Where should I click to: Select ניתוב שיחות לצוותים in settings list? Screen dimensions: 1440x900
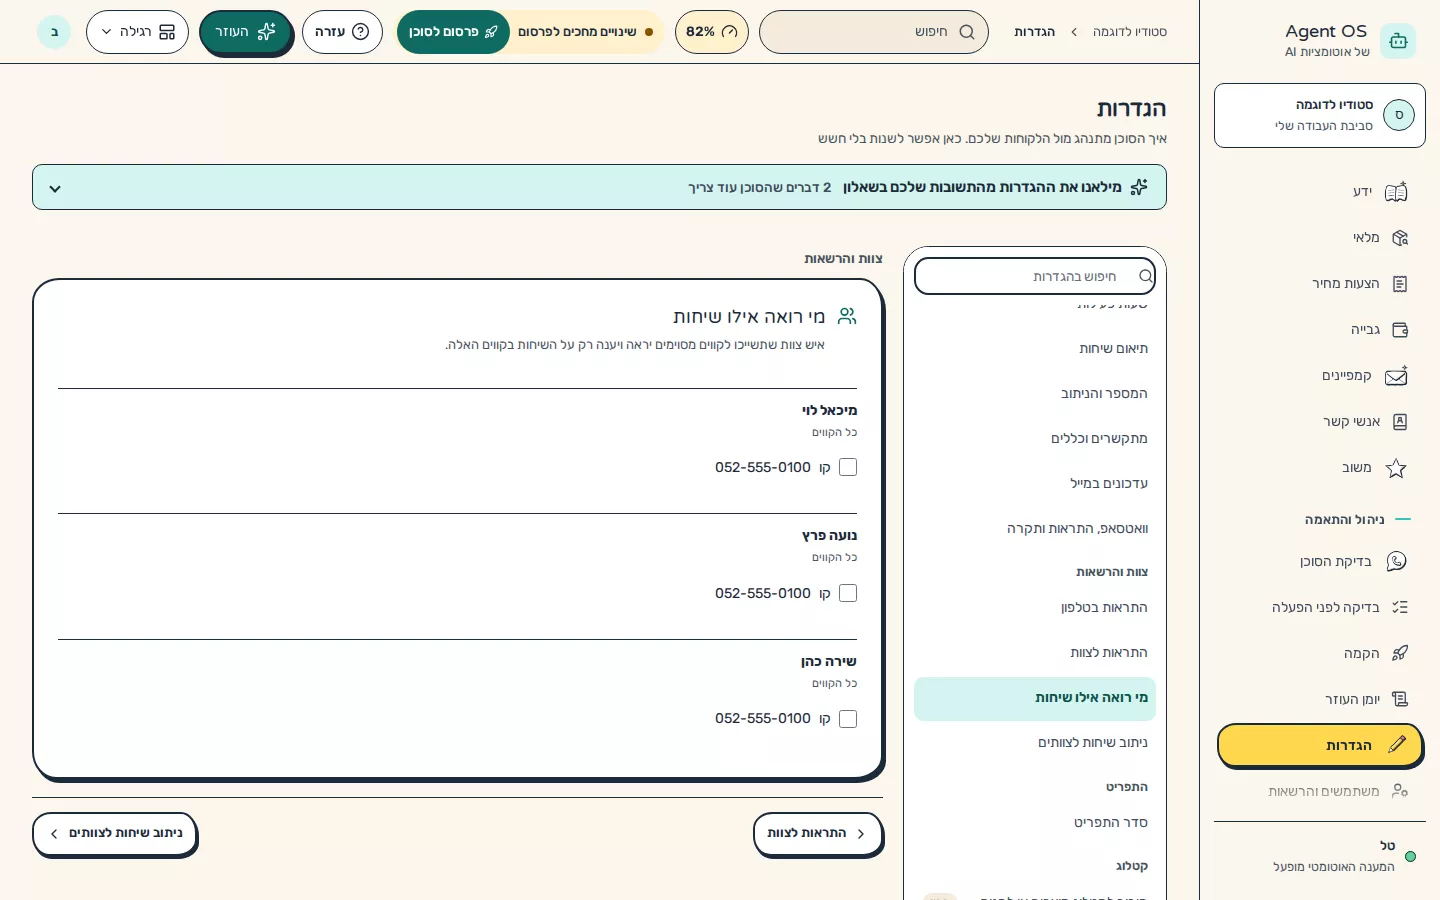tap(1035, 743)
